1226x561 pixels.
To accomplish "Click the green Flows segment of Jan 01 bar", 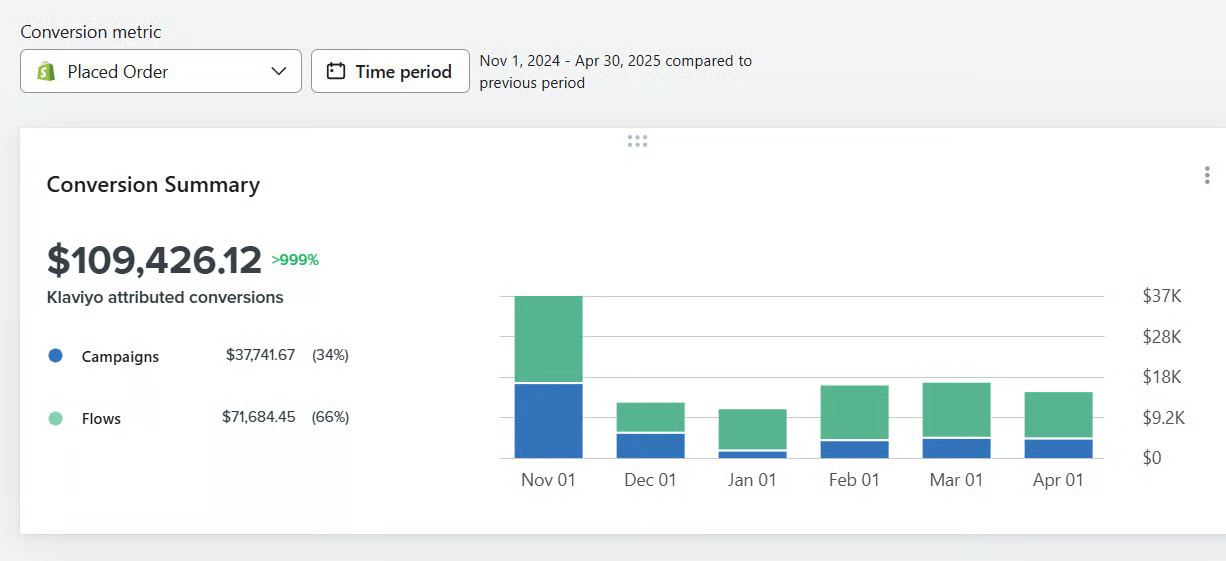I will [752, 429].
